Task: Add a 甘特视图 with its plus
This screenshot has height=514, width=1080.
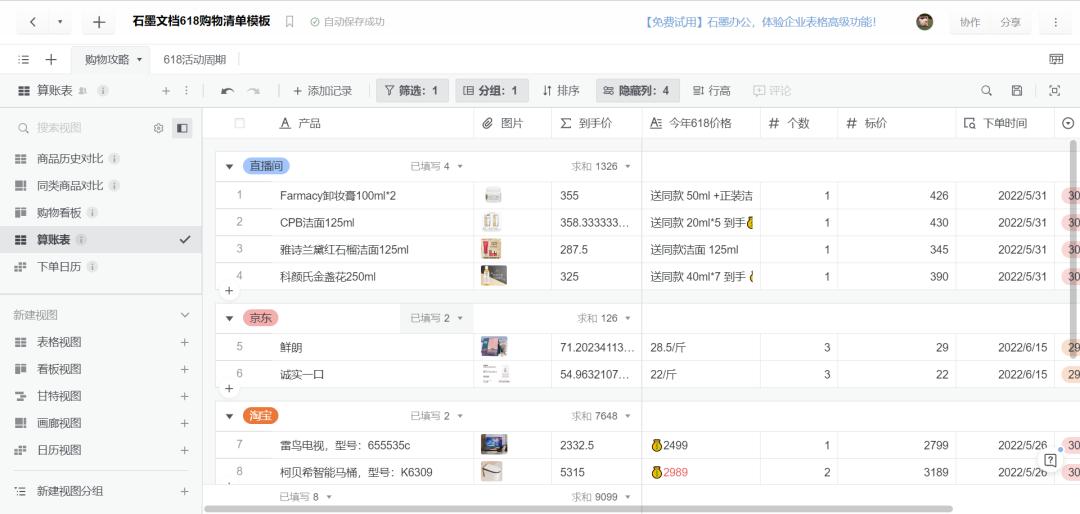Action: pos(184,396)
